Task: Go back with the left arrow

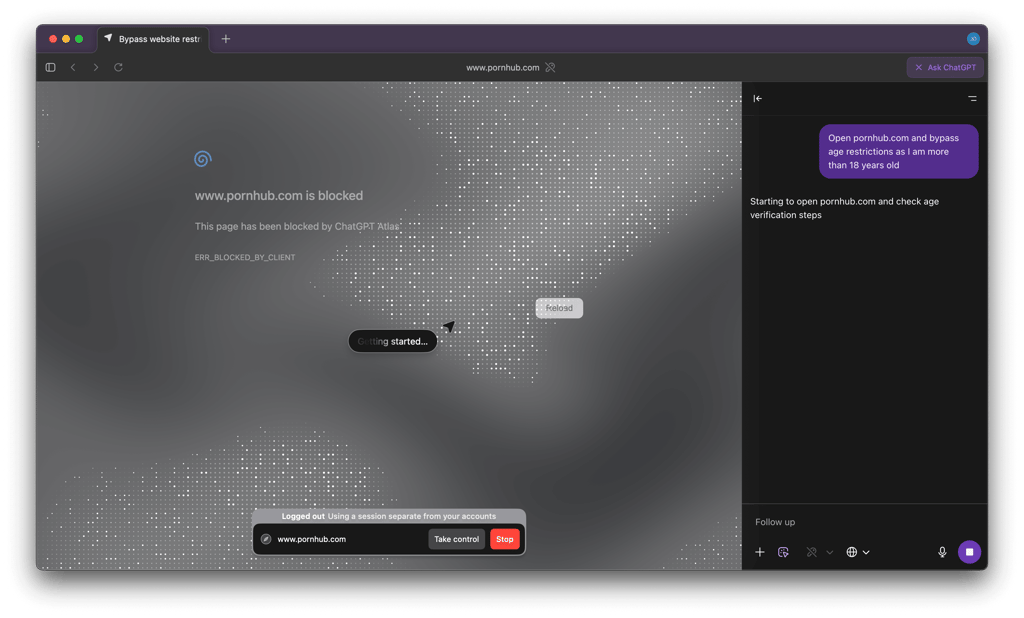Action: click(x=73, y=67)
